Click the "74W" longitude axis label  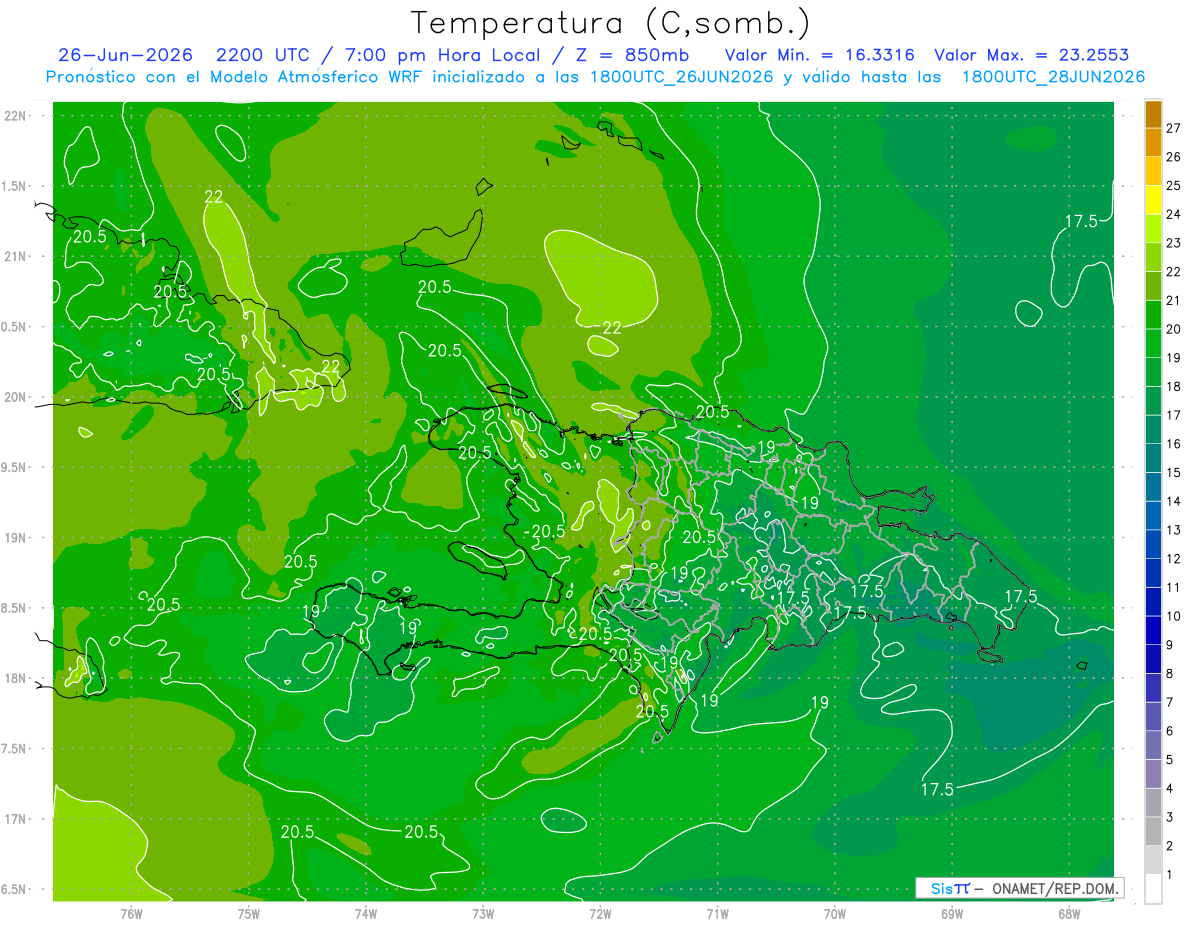pos(366,914)
